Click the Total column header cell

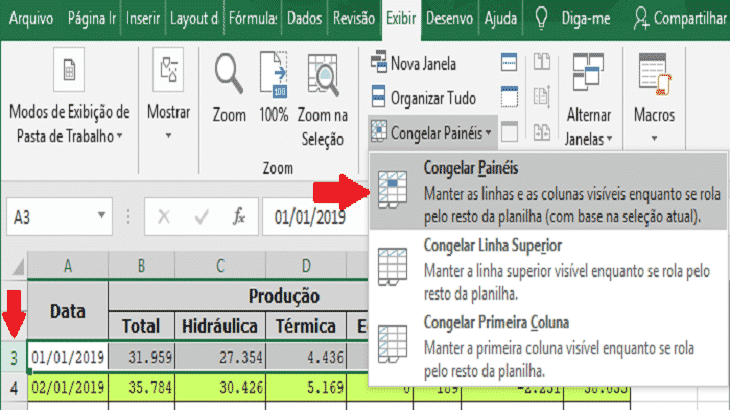(x=141, y=326)
